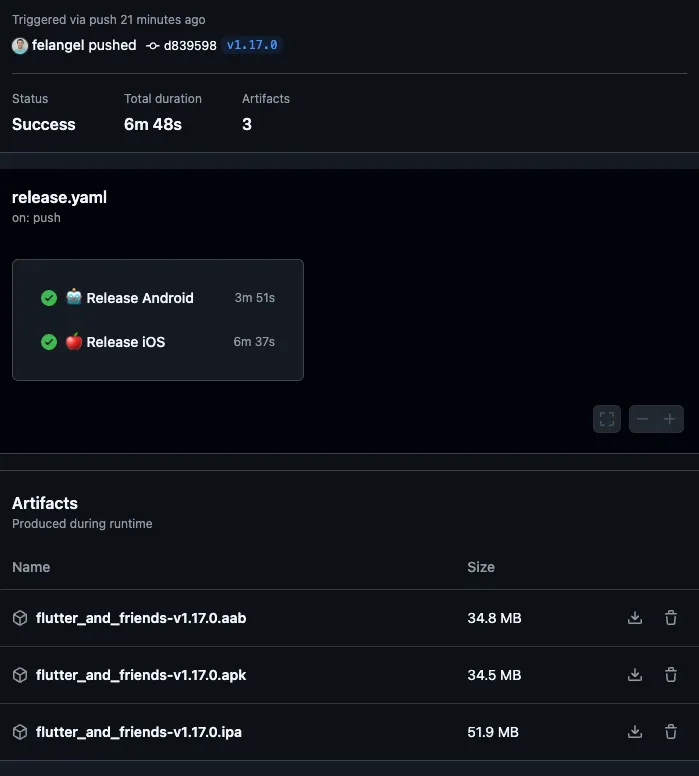Delete the .ipa artifact
This screenshot has height=776, width=699.
pyautogui.click(x=671, y=731)
